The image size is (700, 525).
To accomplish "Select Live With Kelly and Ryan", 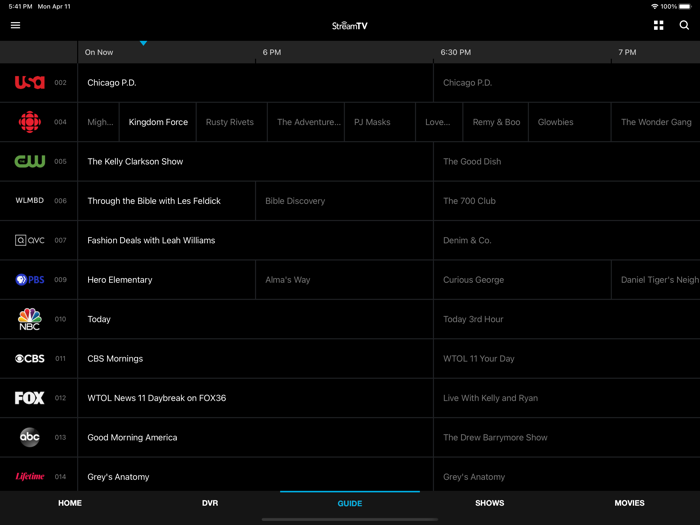I will (x=567, y=398).
